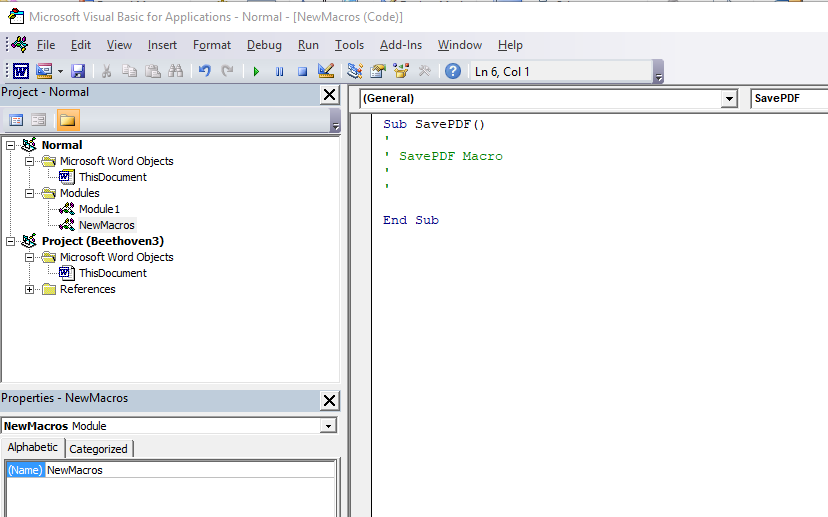Image resolution: width=828 pixels, height=517 pixels.
Task: Open the Toolbox icon
Action: (424, 71)
